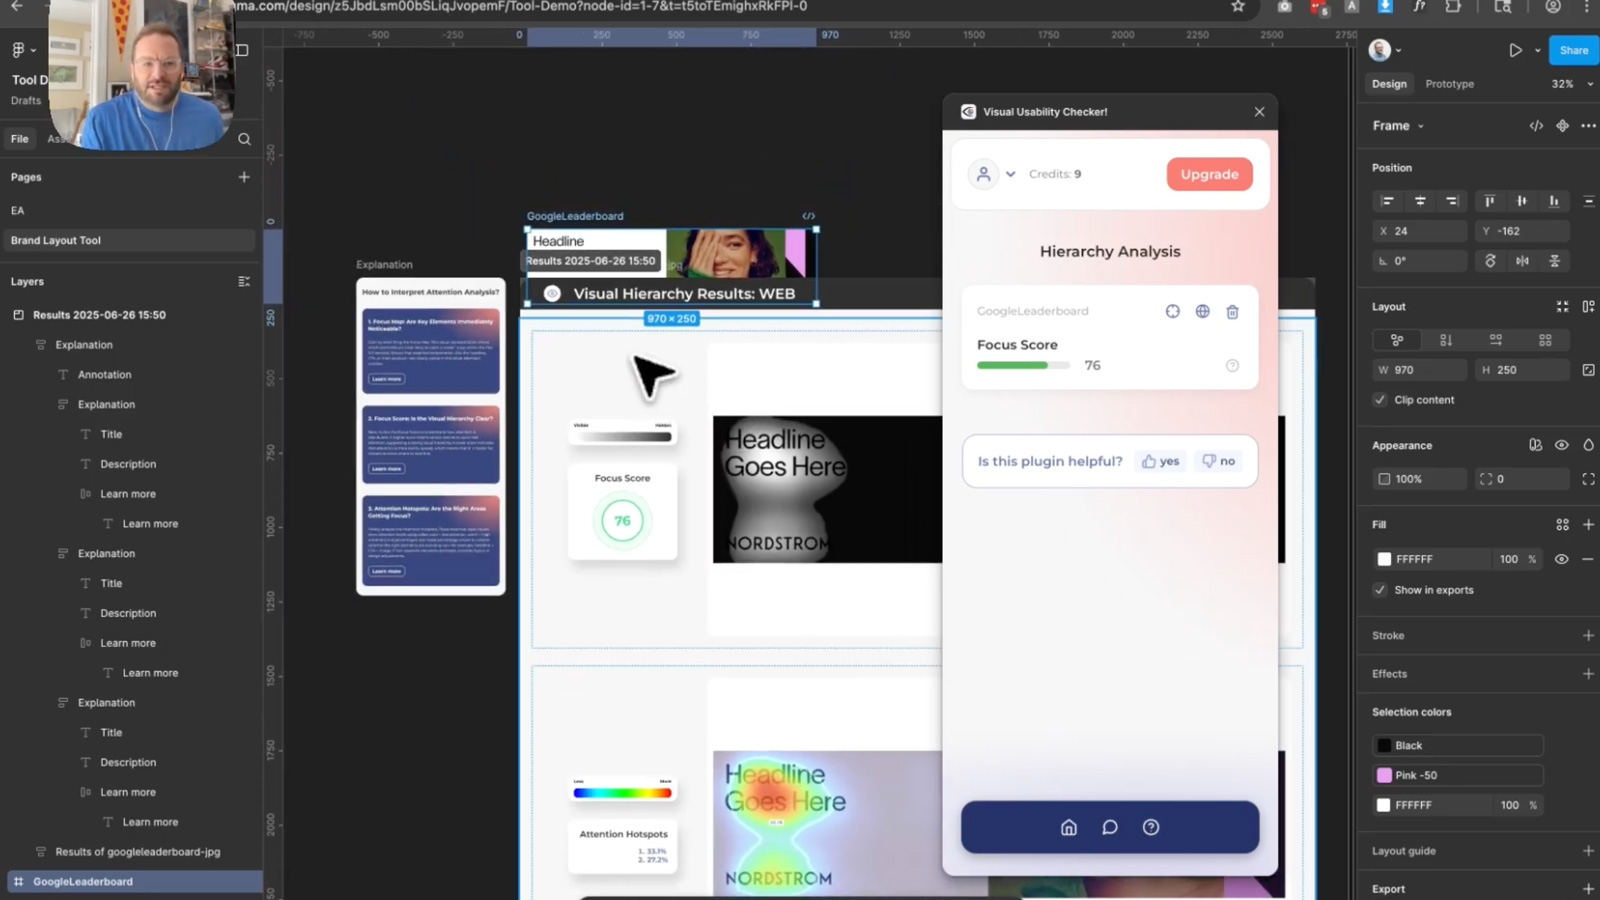This screenshot has height=900, width=1600.
Task: Vote no on plugin helpful
Action: coord(1219,461)
